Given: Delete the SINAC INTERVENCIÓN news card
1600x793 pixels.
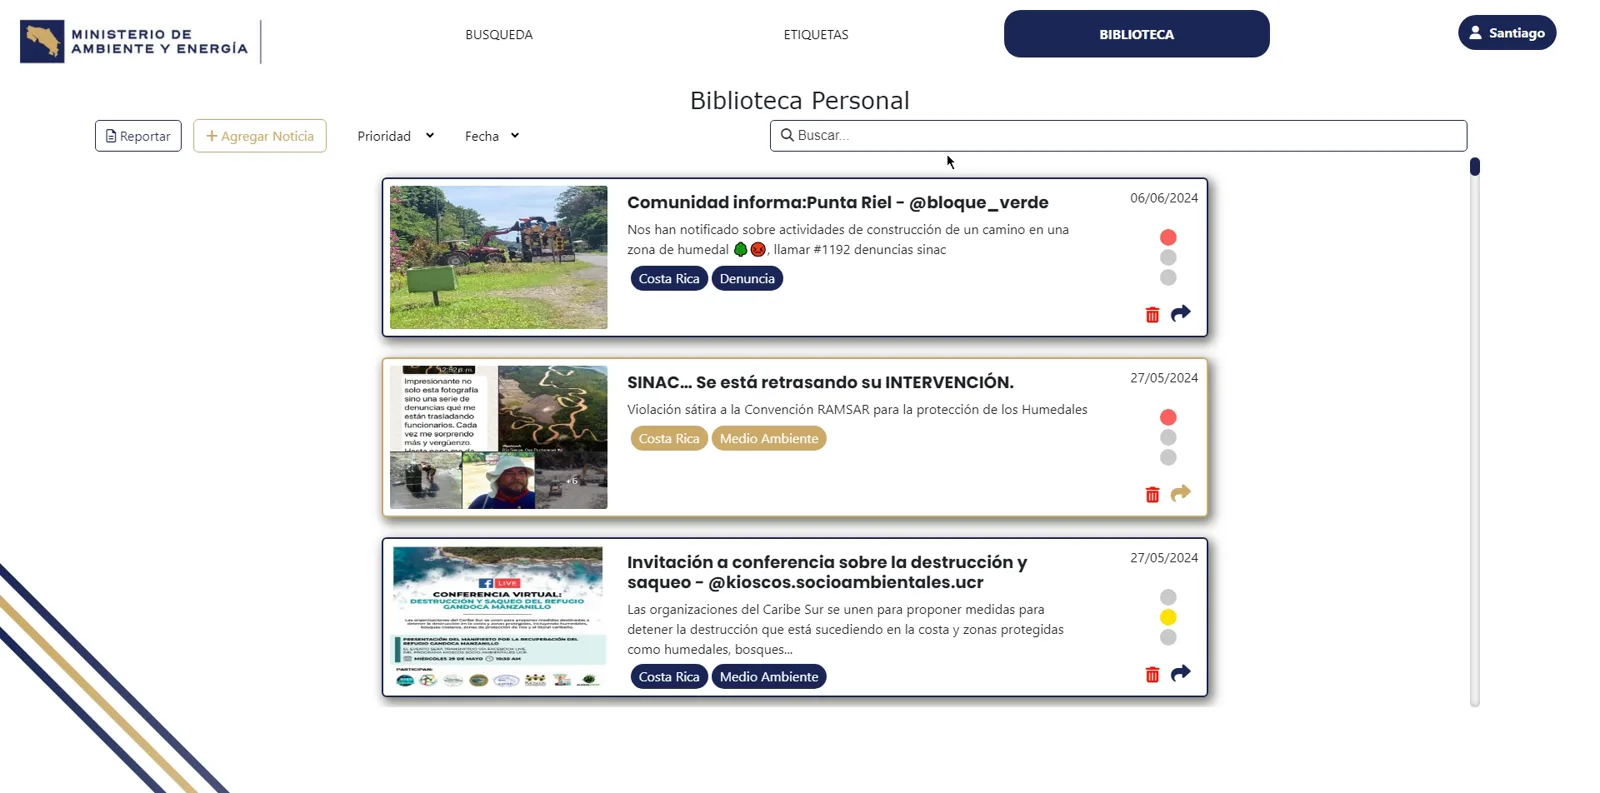Looking at the screenshot, I should click(x=1152, y=495).
